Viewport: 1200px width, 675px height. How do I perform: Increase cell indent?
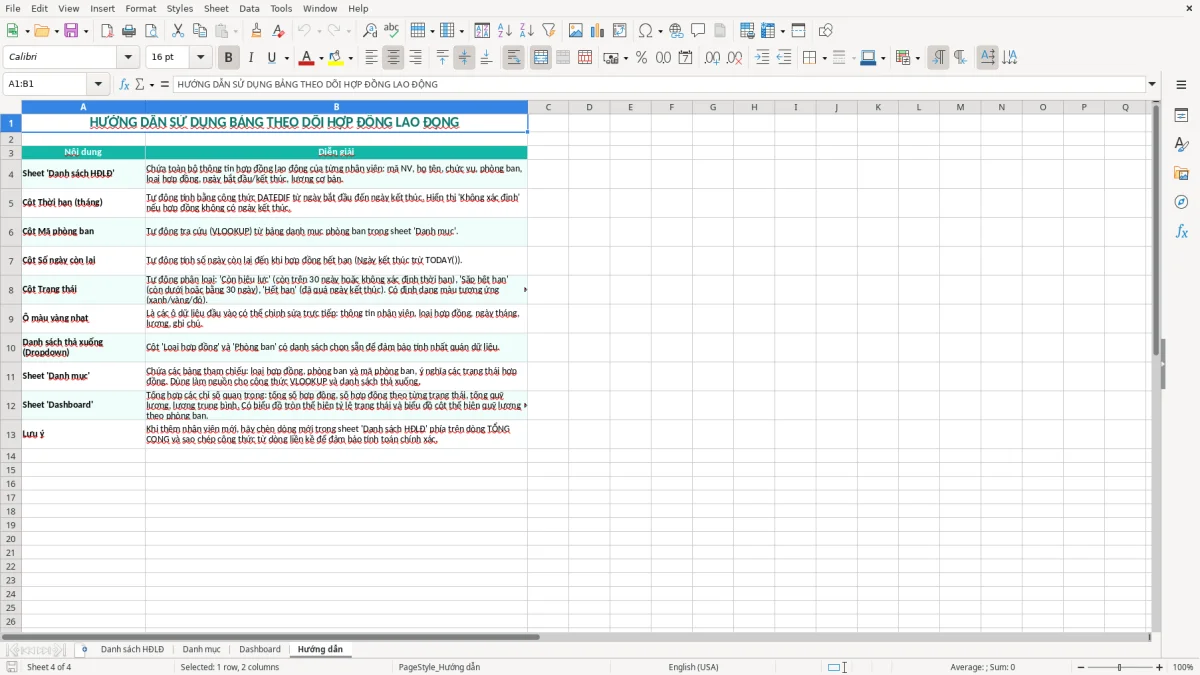pos(762,58)
